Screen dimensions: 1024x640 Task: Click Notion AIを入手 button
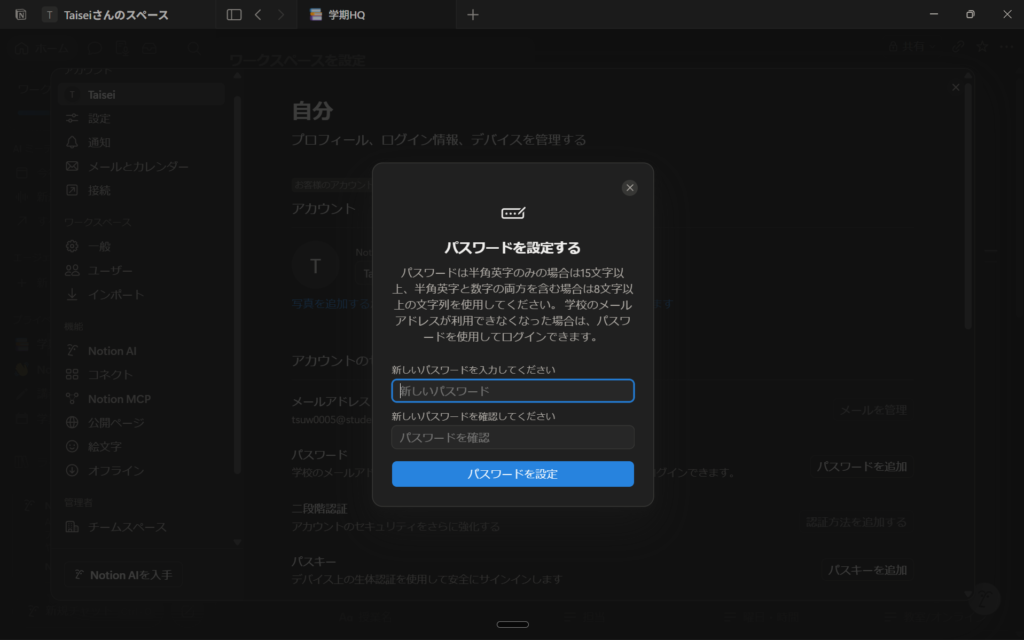[x=130, y=575]
